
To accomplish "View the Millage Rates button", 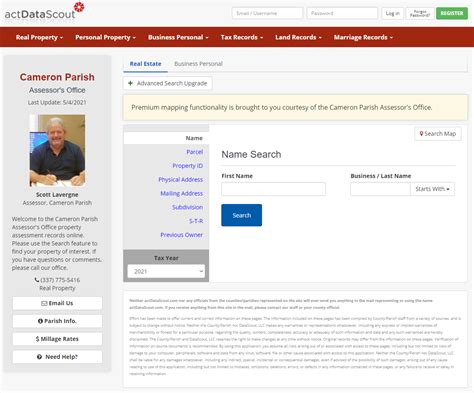I will [57, 339].
